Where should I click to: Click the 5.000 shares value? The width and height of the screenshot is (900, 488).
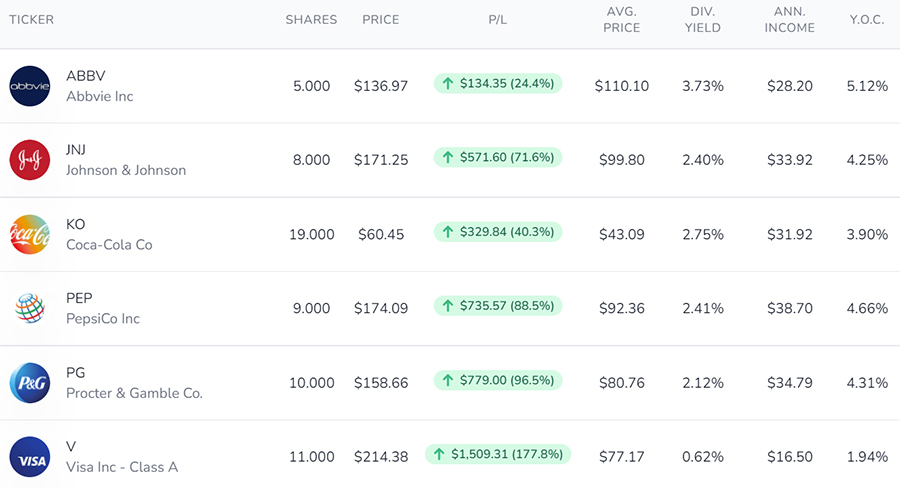tap(312, 86)
